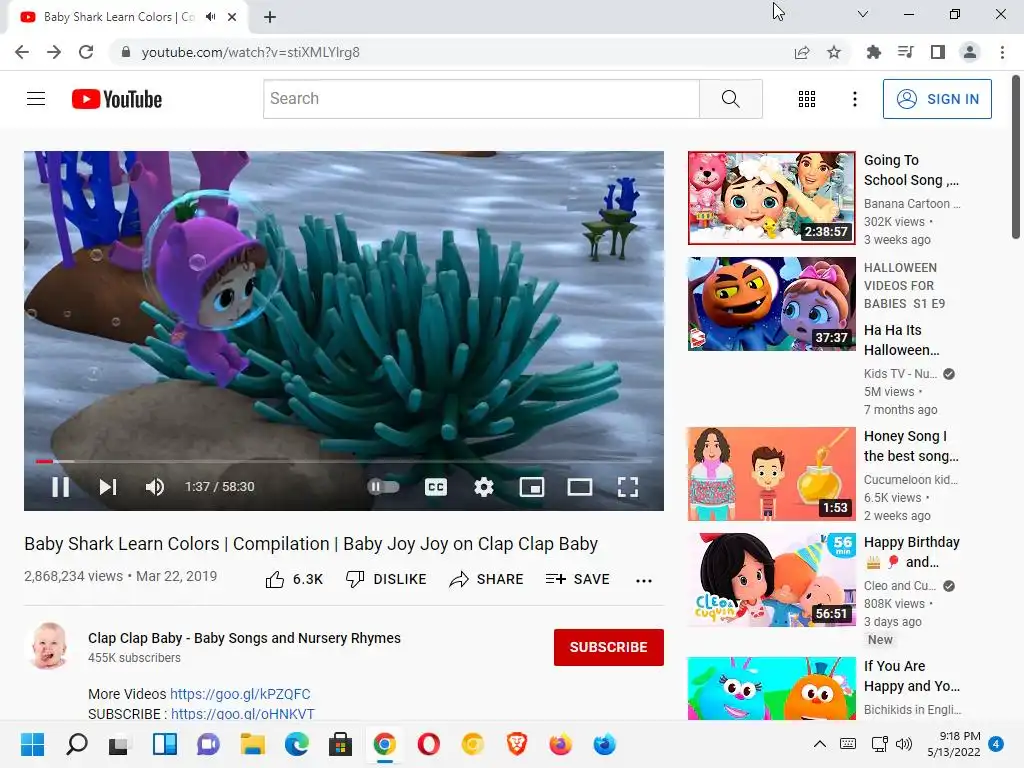This screenshot has width=1024, height=768.
Task: Open Chrome extensions puzzle icon
Action: (x=873, y=52)
